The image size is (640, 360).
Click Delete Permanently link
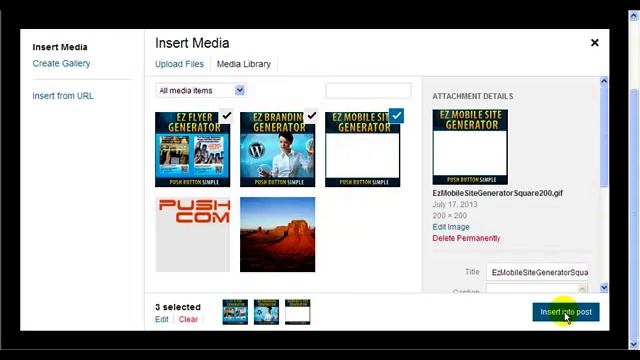point(466,238)
